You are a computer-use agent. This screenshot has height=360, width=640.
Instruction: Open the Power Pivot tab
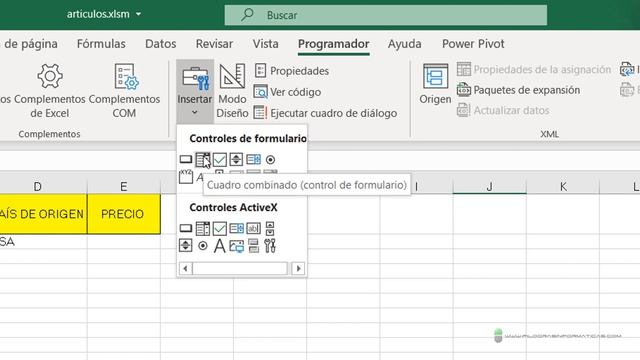point(473,44)
